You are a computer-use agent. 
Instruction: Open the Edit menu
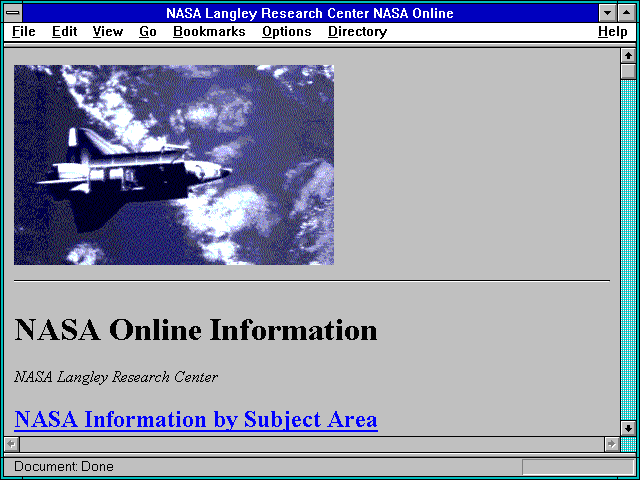(x=64, y=32)
